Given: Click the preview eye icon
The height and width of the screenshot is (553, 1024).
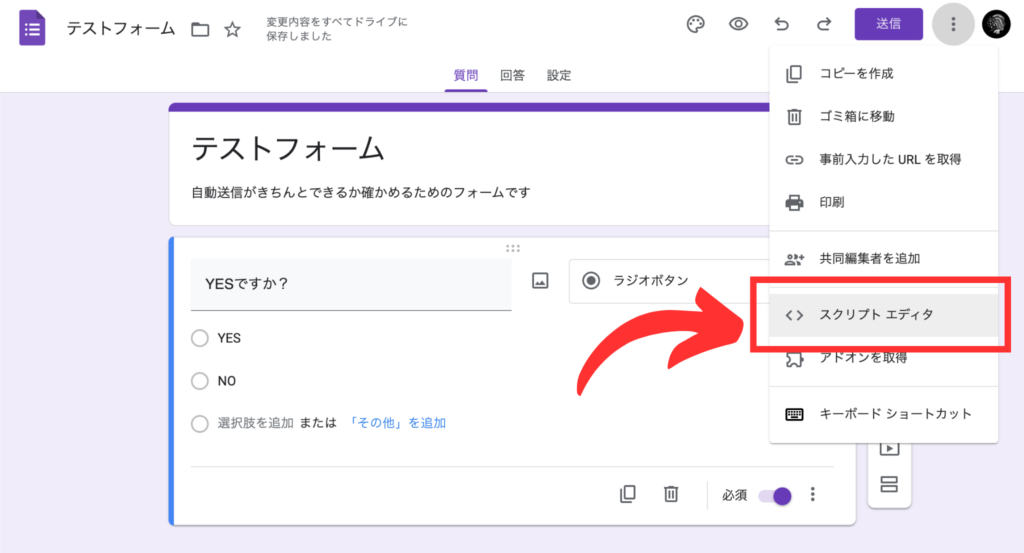Looking at the screenshot, I should pos(739,25).
